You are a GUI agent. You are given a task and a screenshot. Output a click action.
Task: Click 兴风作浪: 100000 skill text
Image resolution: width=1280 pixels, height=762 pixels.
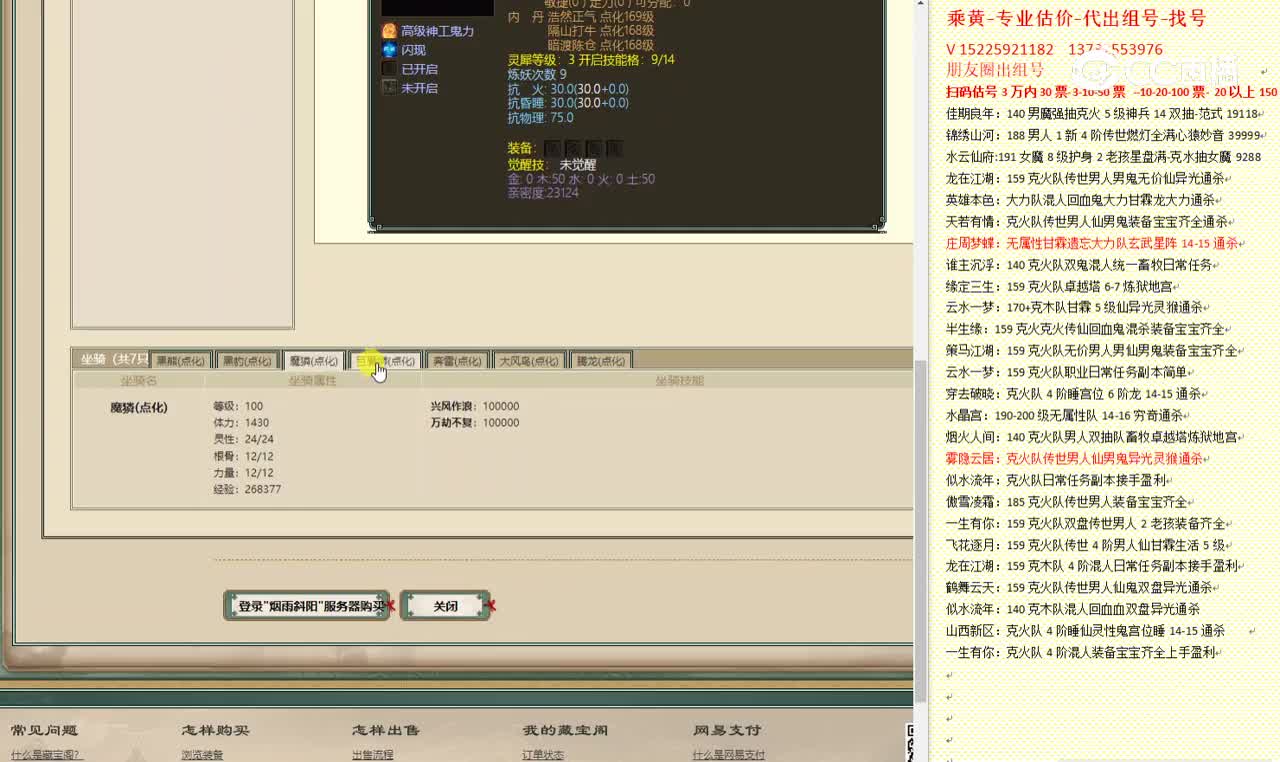pos(474,406)
